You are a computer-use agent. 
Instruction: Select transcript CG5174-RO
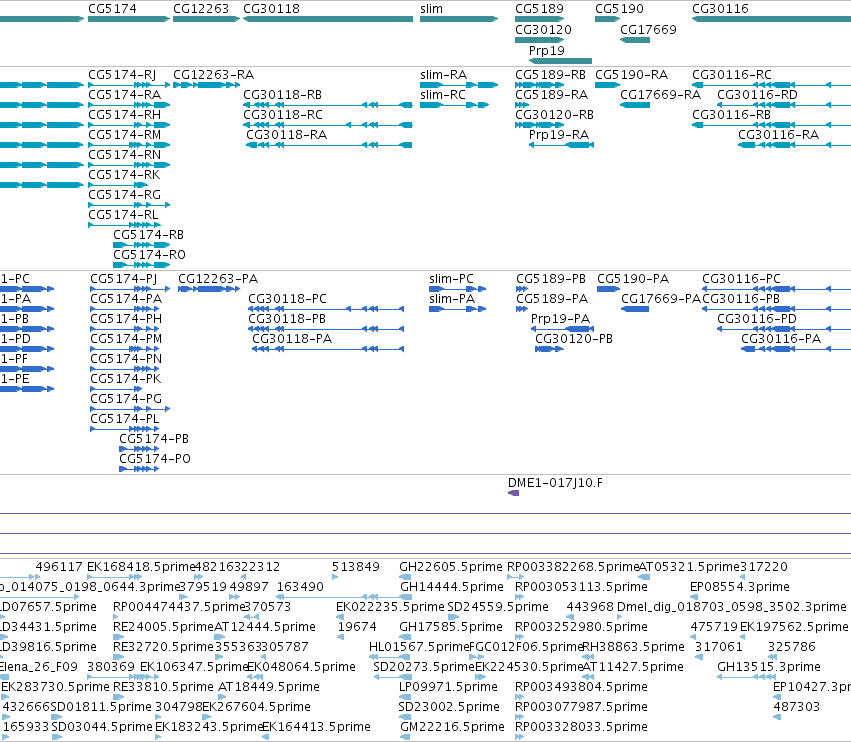(x=149, y=255)
